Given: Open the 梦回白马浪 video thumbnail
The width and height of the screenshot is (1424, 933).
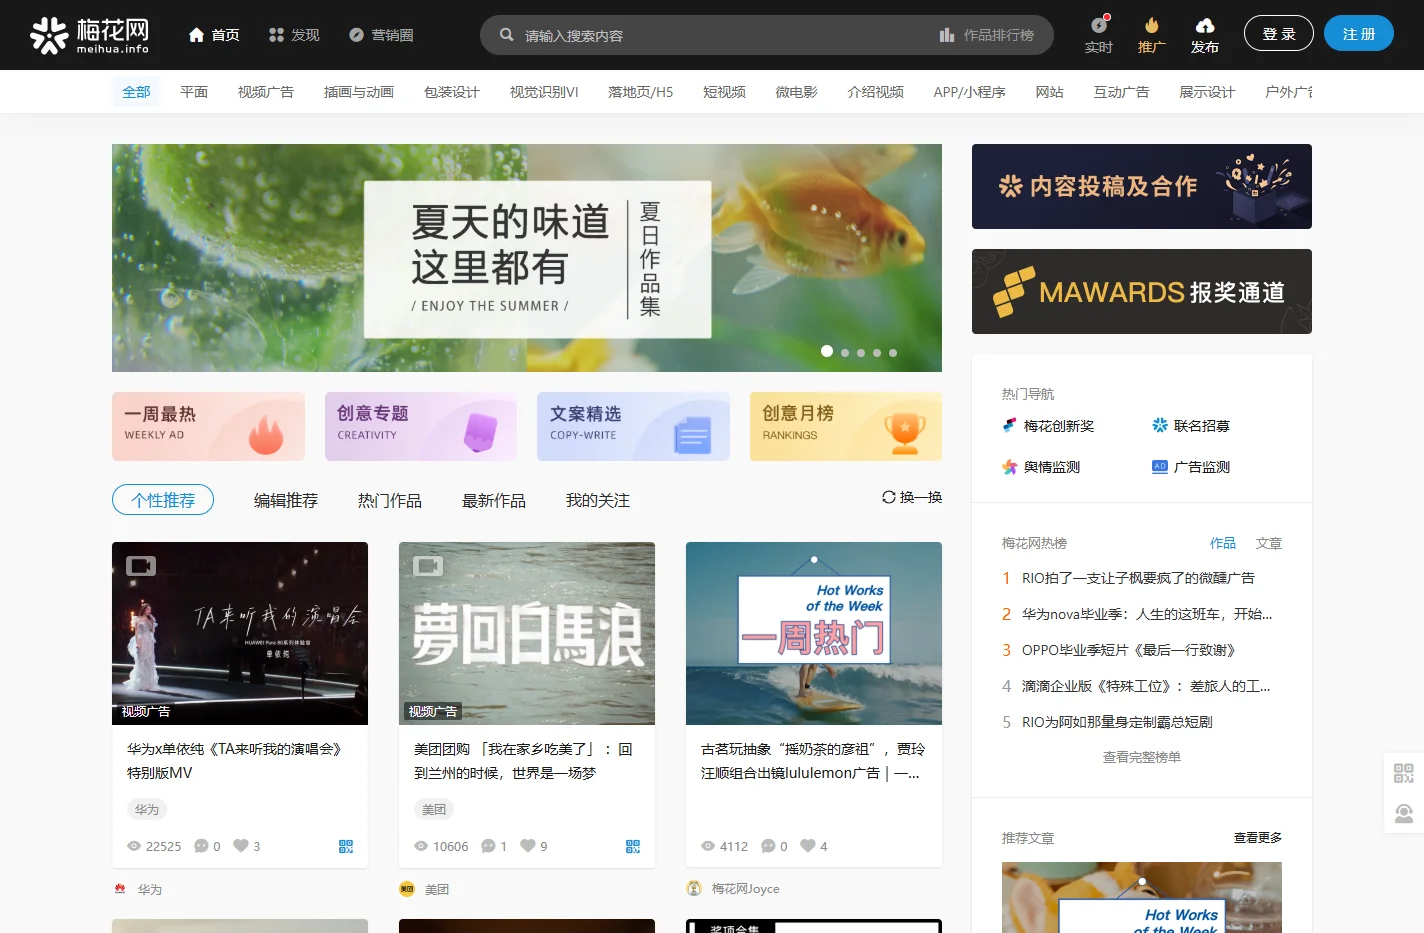Looking at the screenshot, I should [x=527, y=633].
